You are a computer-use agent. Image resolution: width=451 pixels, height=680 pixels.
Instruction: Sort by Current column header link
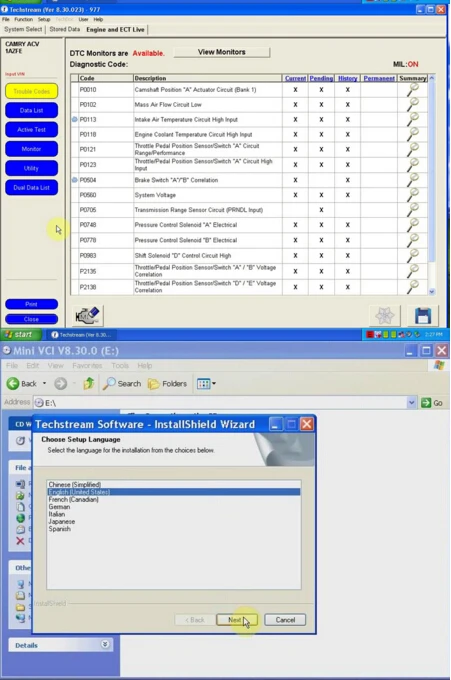tap(295, 78)
